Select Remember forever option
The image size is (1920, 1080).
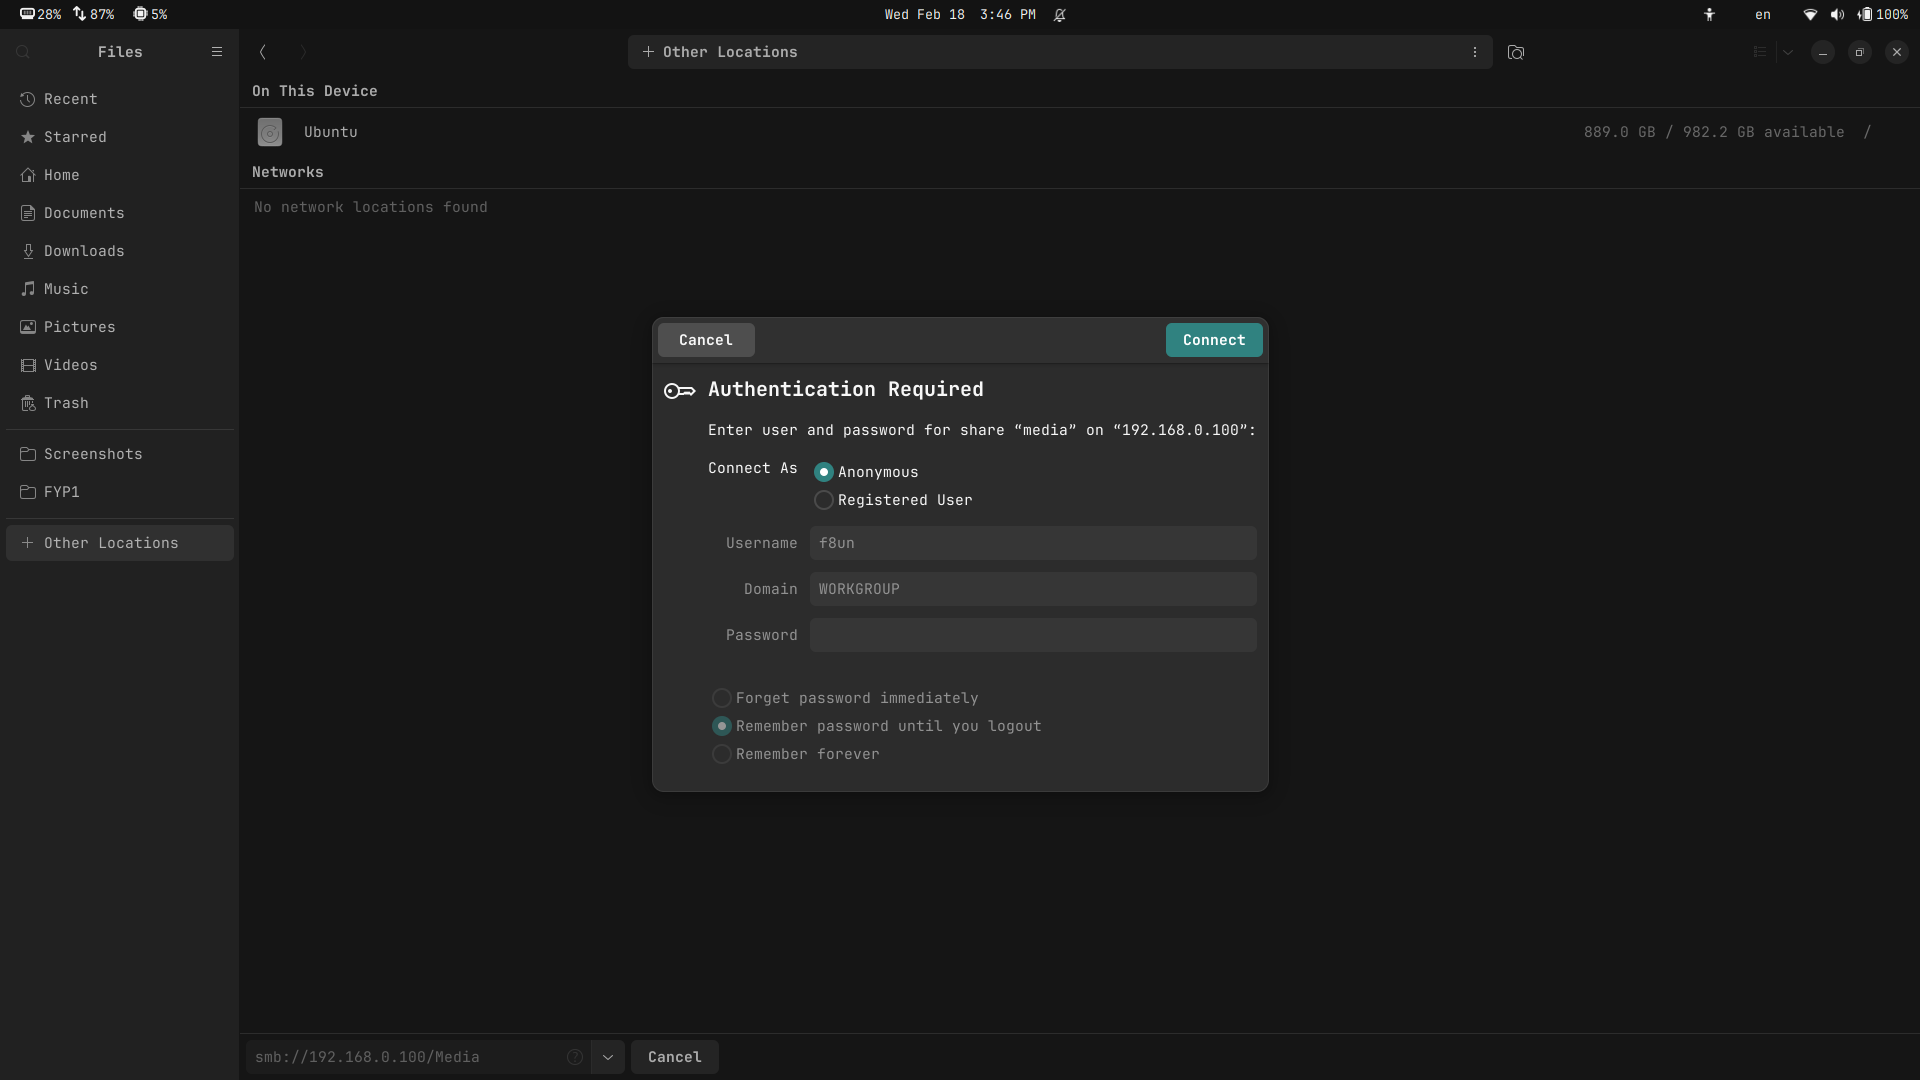pos(722,754)
